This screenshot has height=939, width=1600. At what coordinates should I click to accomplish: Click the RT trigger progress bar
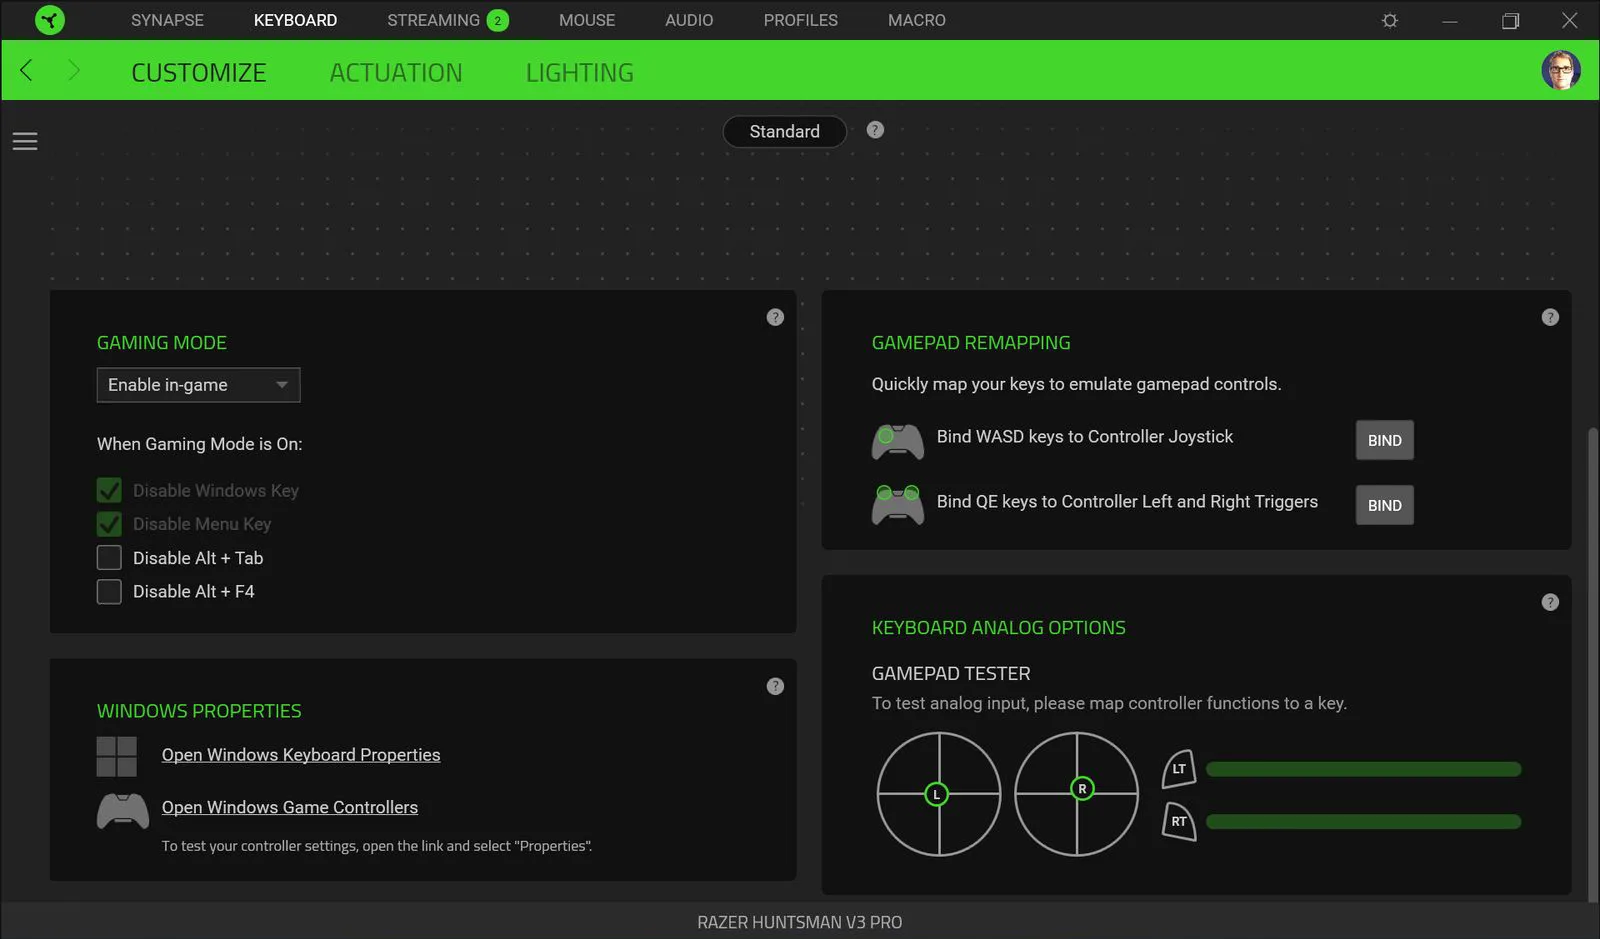(x=1363, y=821)
